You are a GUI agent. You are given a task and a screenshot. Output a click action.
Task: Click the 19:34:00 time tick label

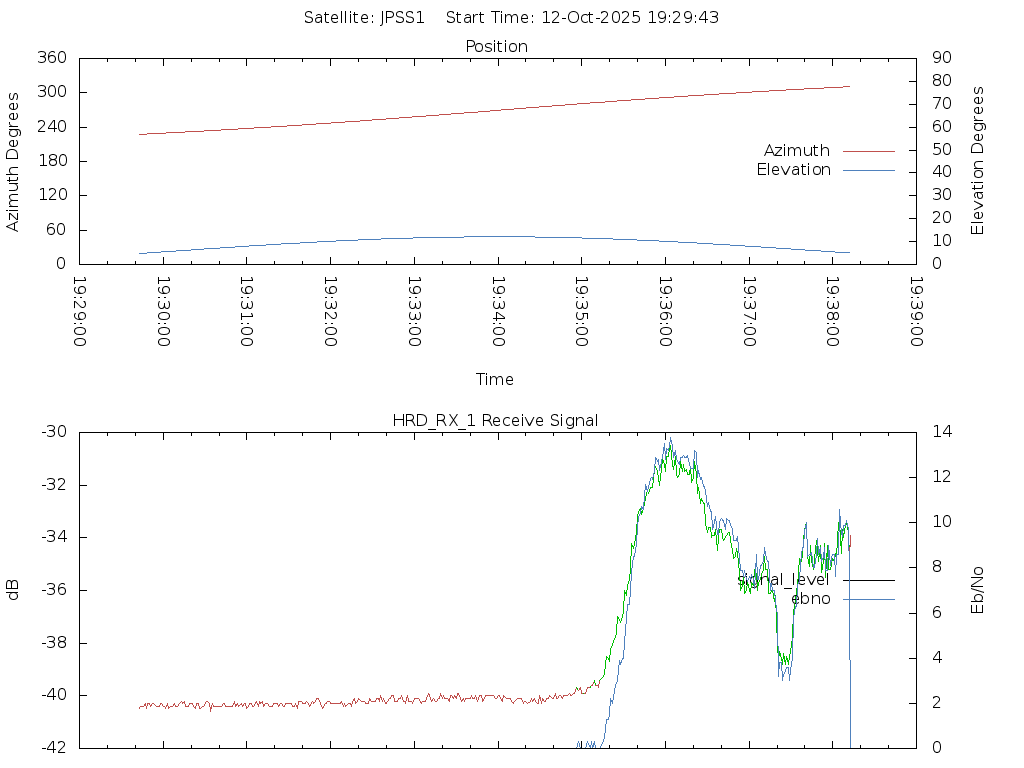tap(498, 312)
